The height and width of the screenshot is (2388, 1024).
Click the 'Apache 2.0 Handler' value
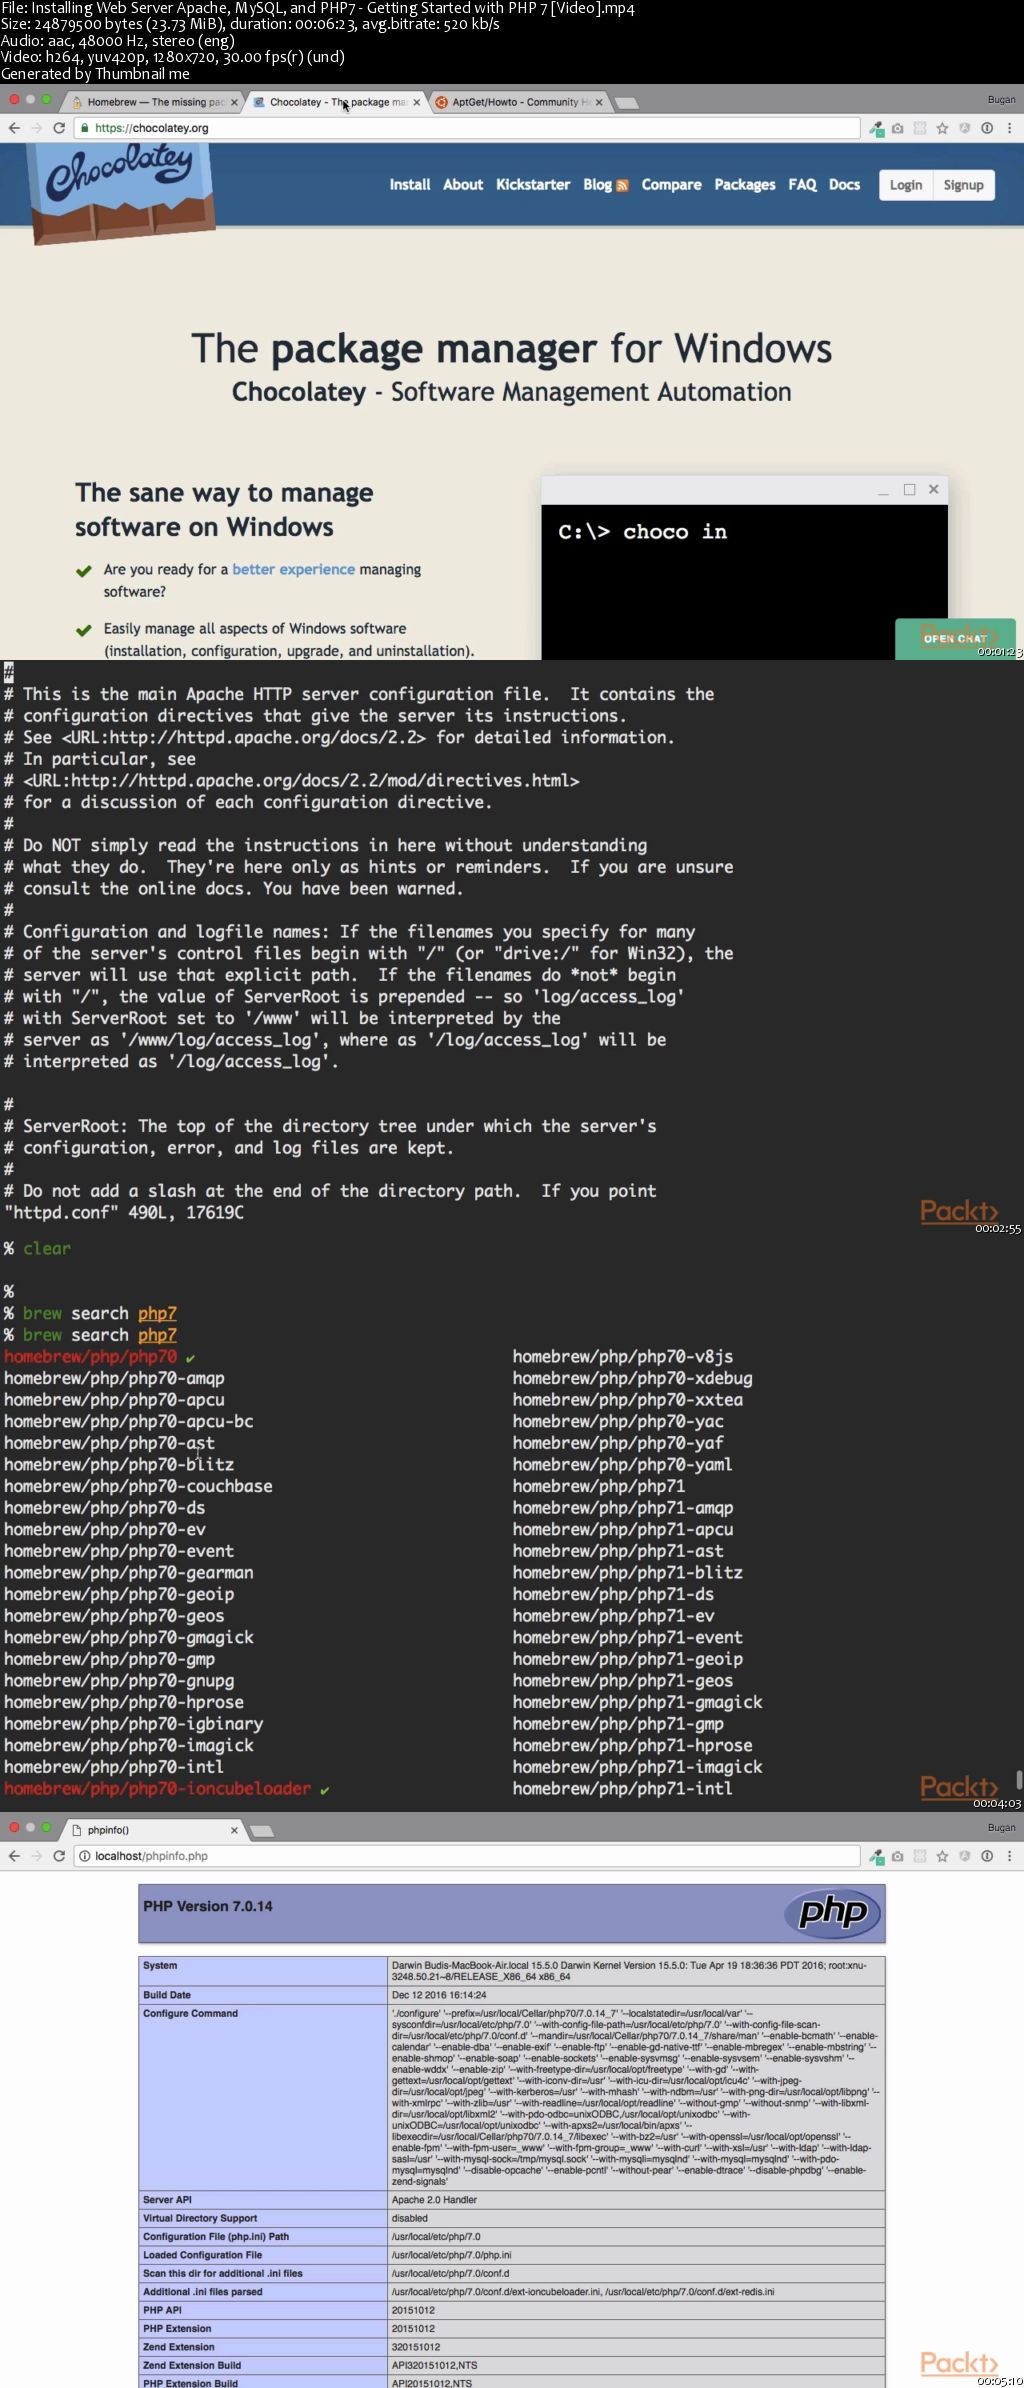434,2200
